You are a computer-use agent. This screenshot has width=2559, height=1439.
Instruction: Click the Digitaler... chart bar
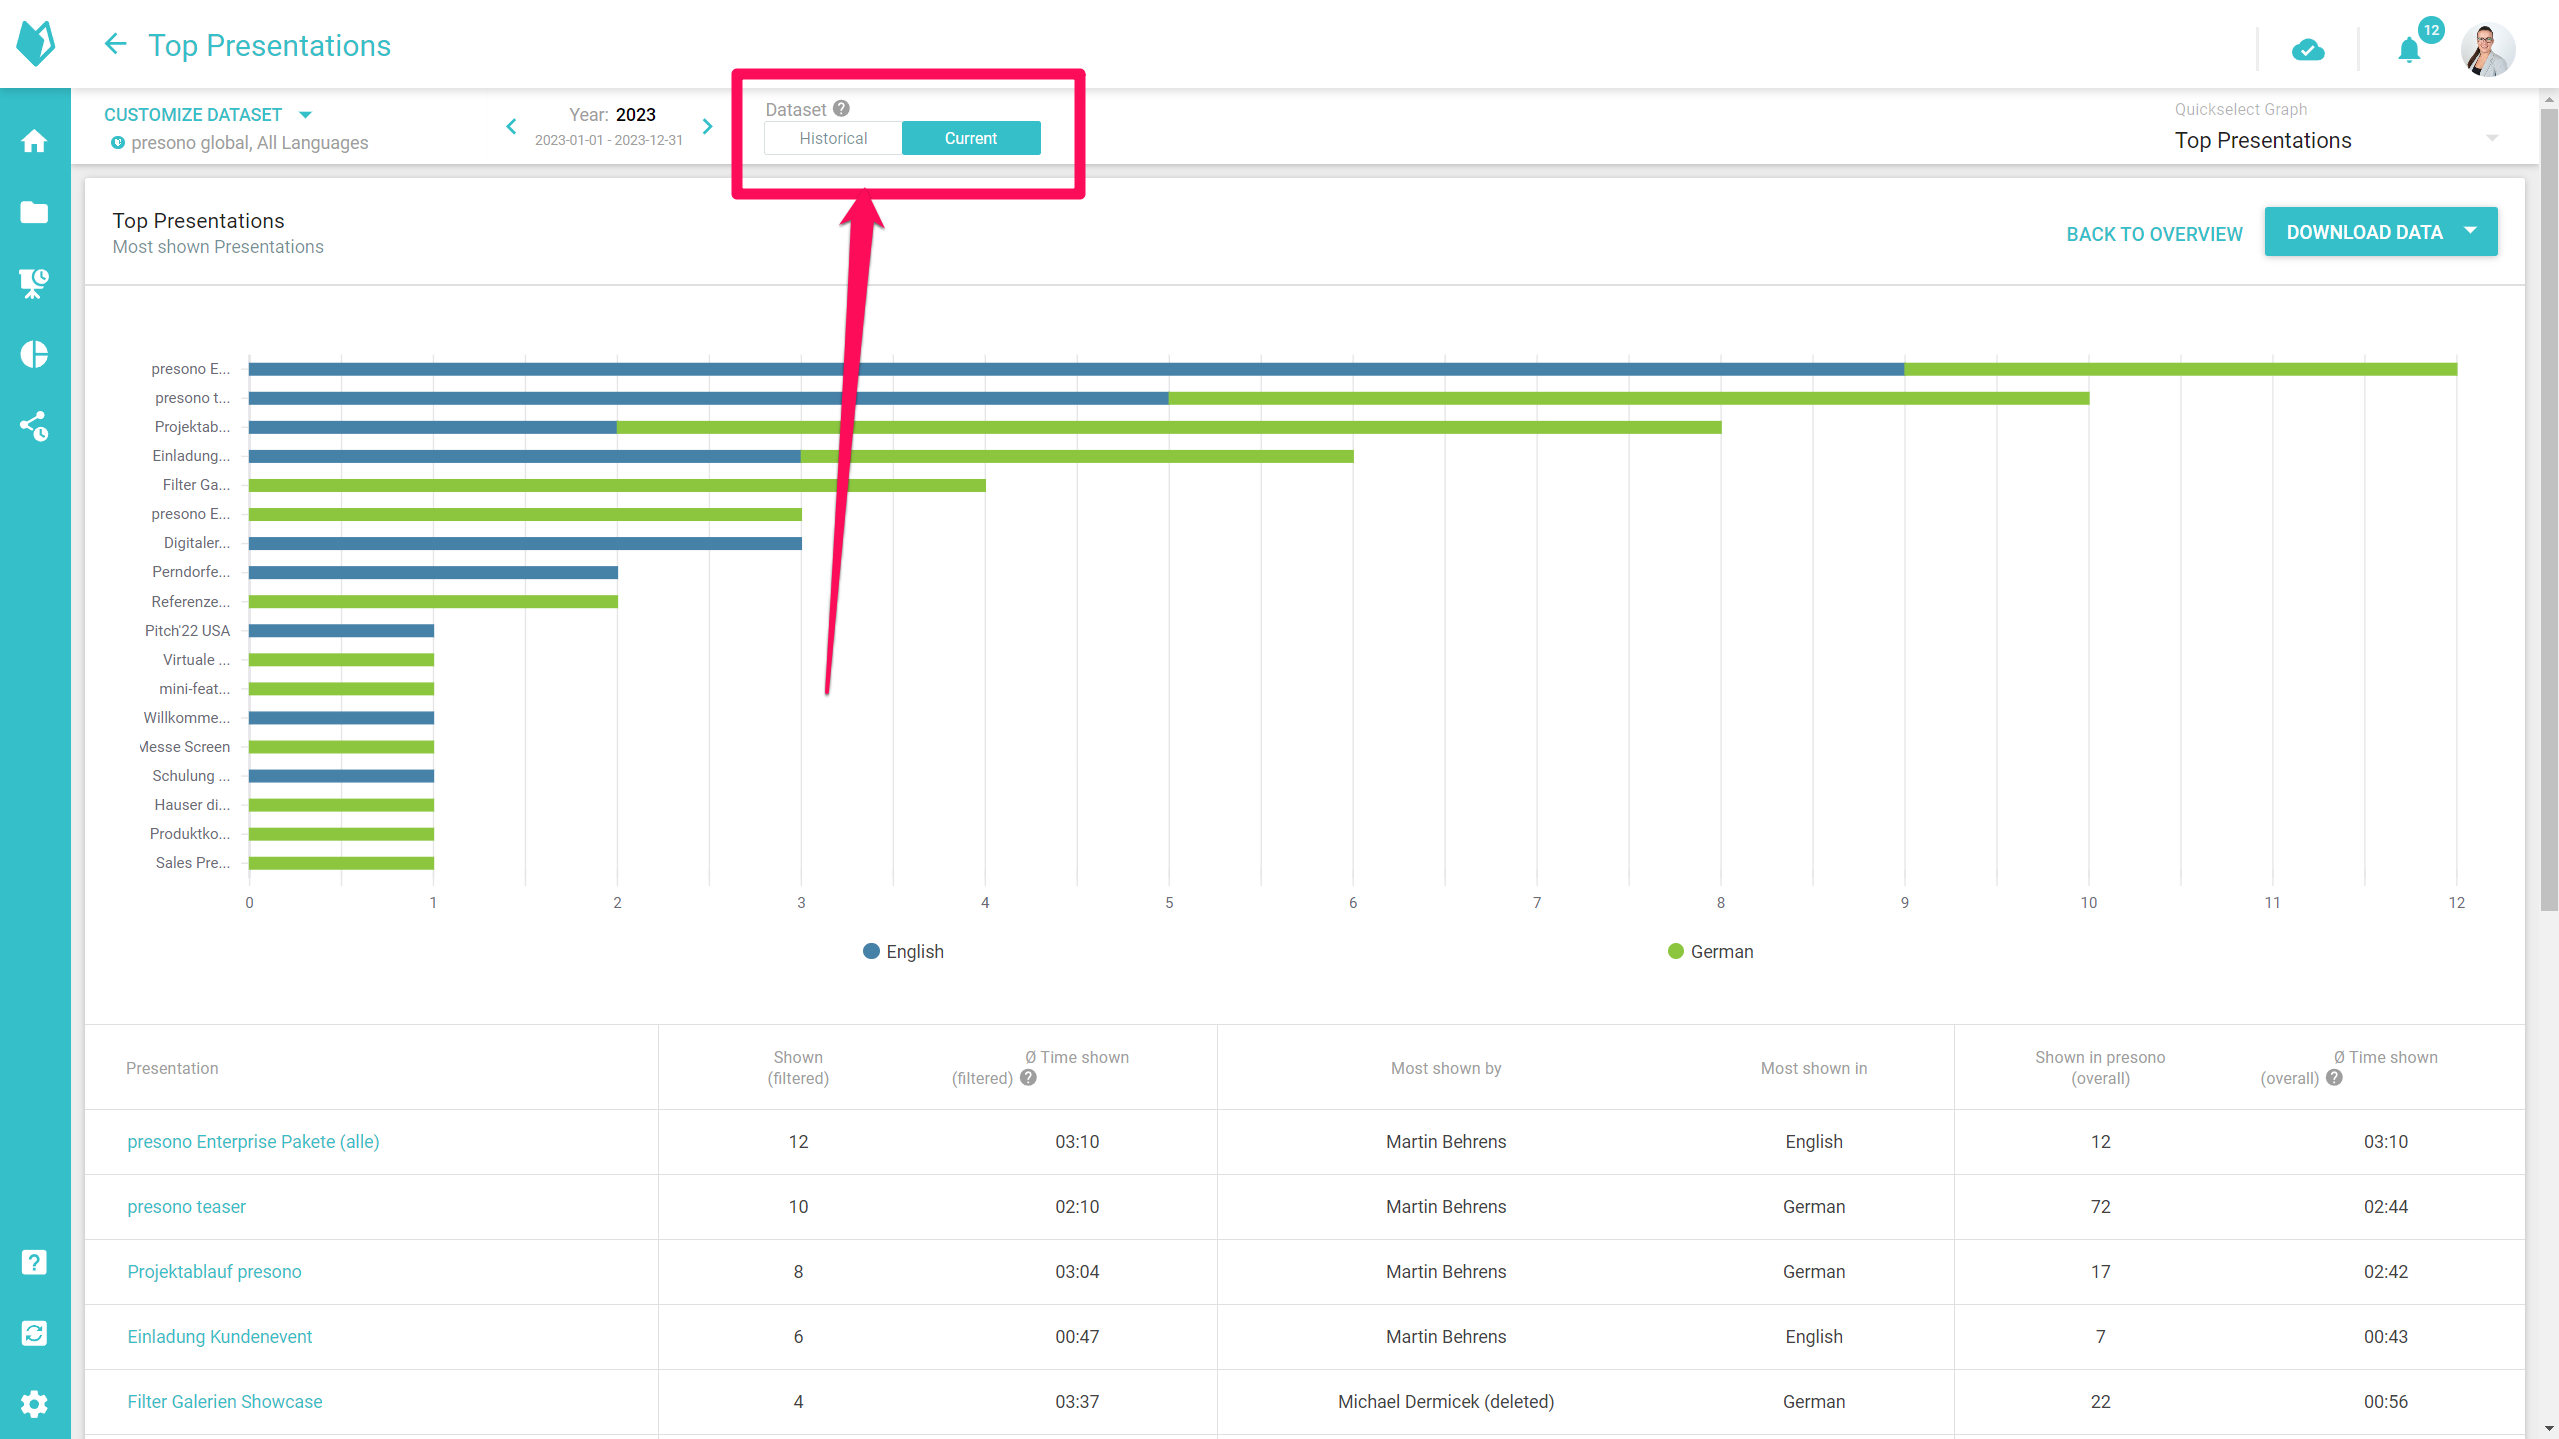[x=525, y=543]
